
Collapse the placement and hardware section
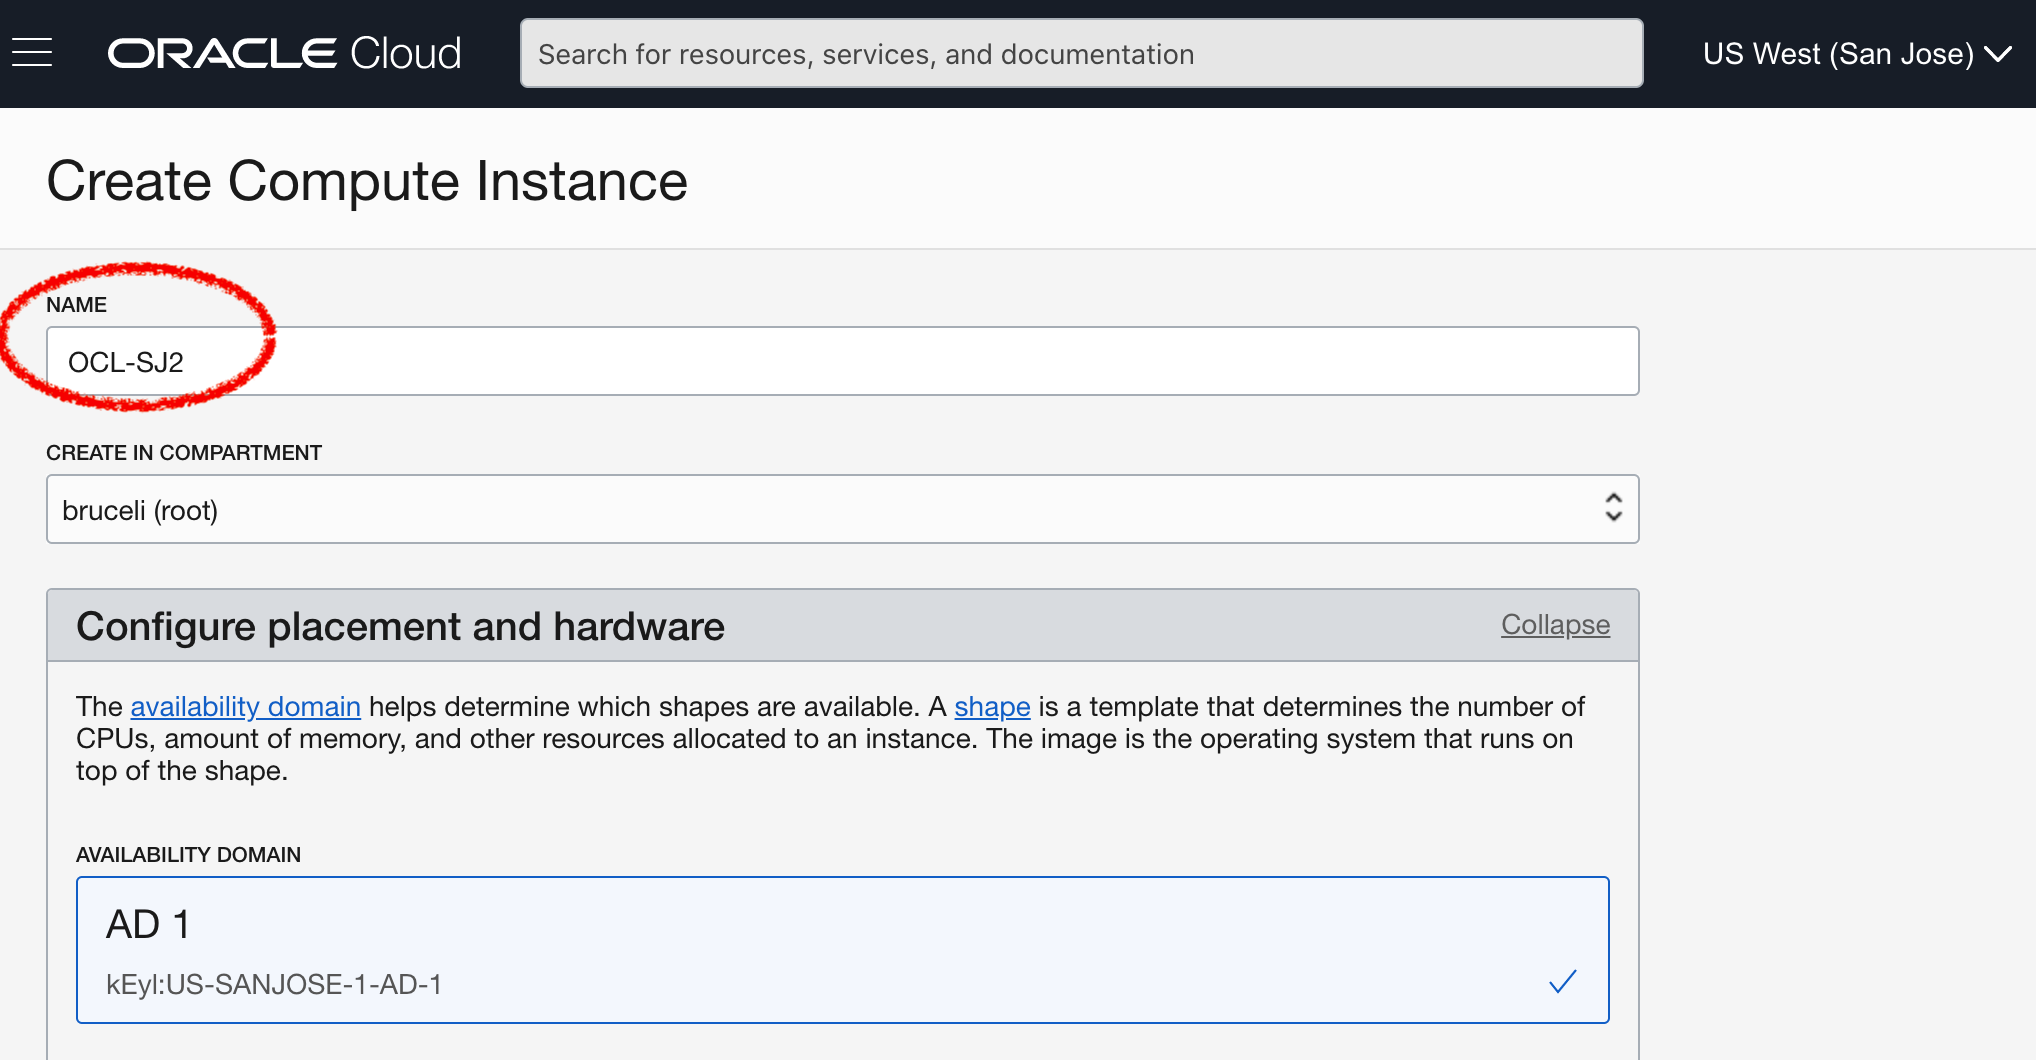point(1555,624)
